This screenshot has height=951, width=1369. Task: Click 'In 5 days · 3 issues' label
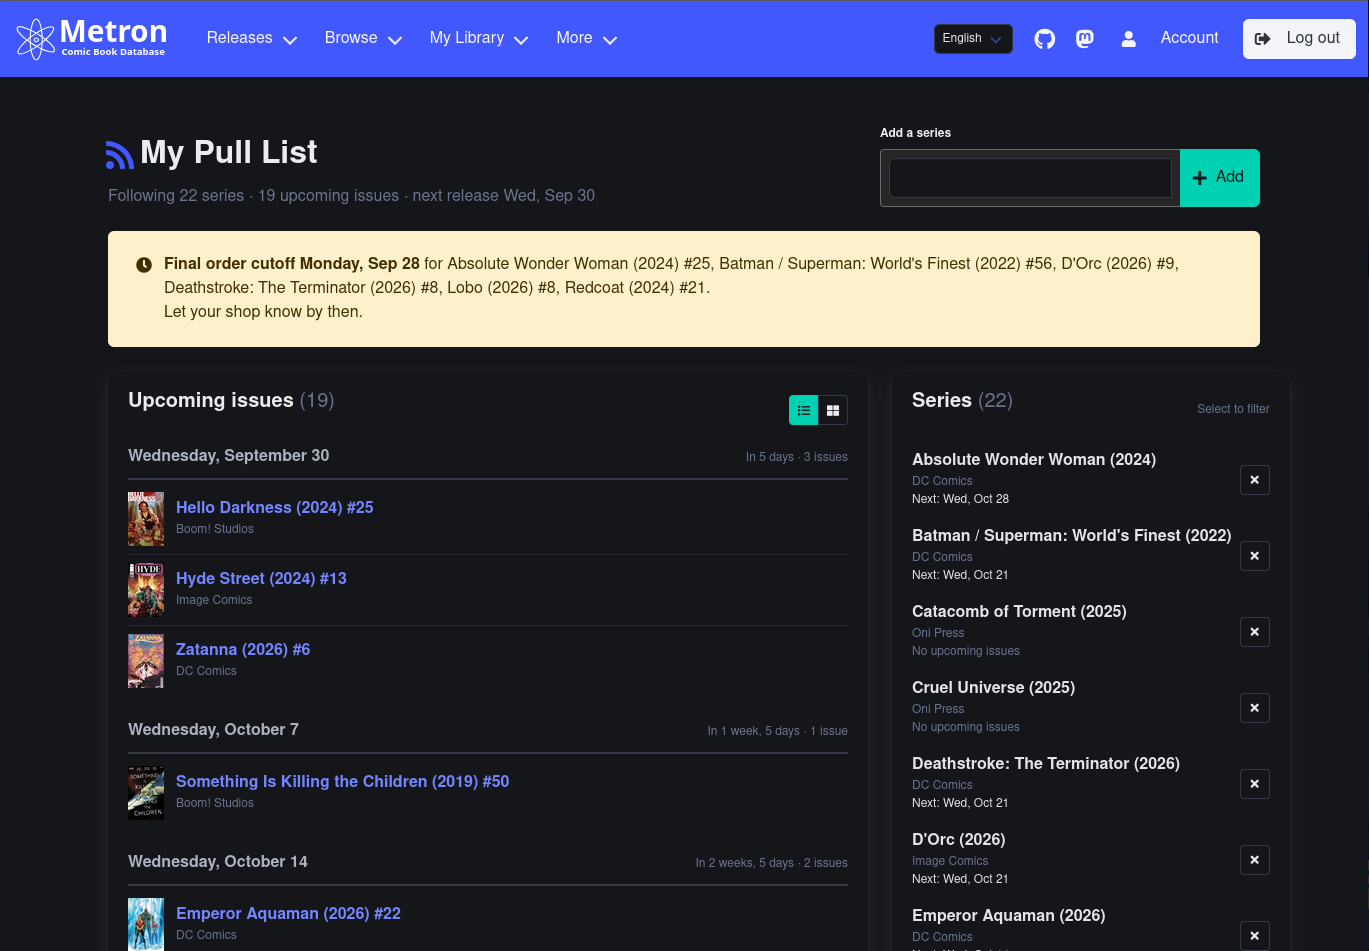coord(797,457)
